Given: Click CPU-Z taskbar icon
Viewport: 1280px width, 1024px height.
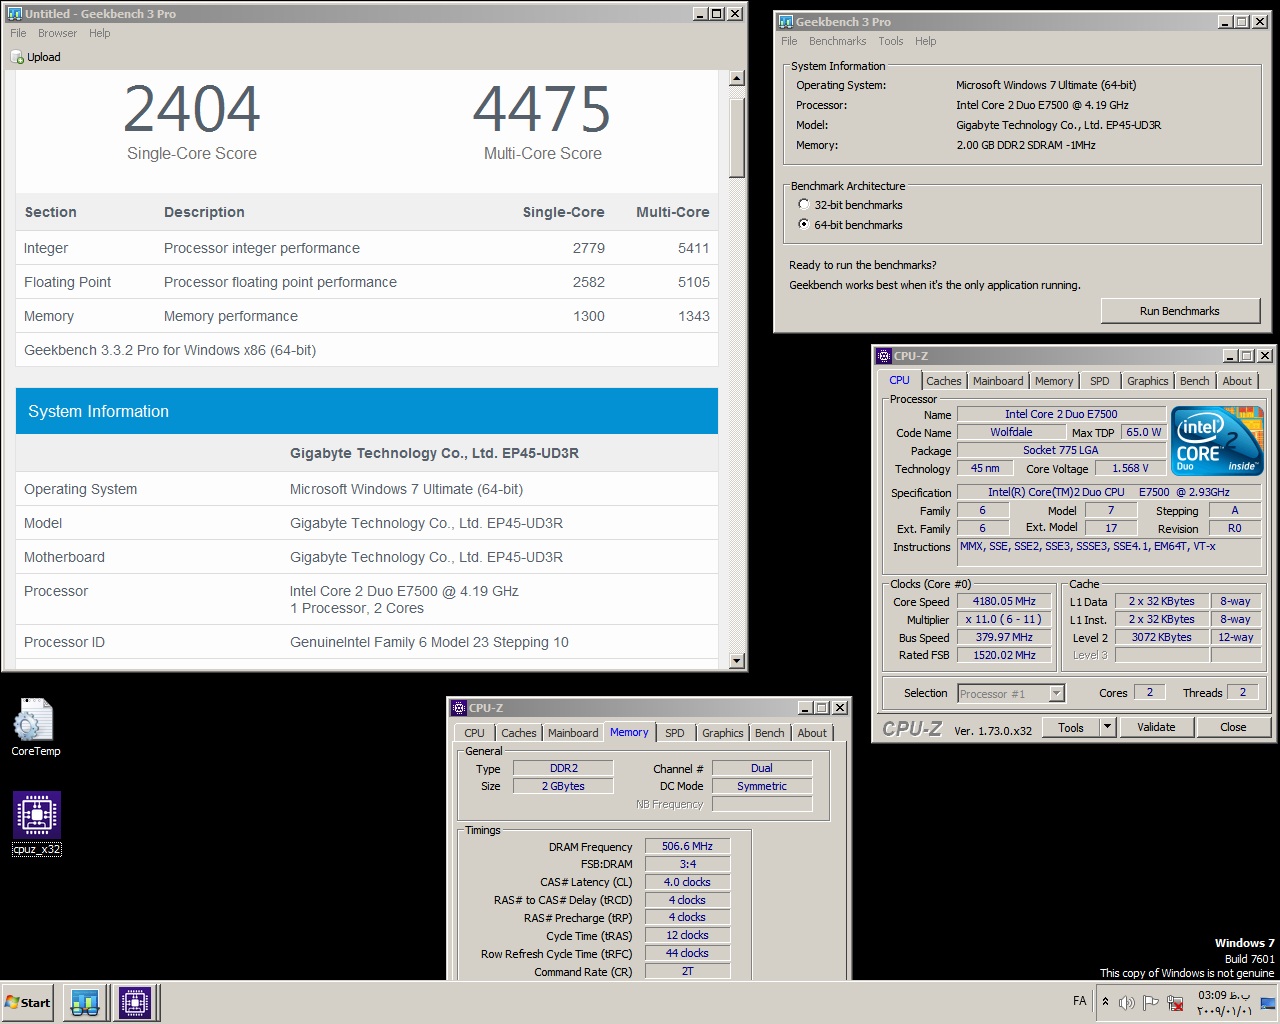Looking at the screenshot, I should [135, 1002].
